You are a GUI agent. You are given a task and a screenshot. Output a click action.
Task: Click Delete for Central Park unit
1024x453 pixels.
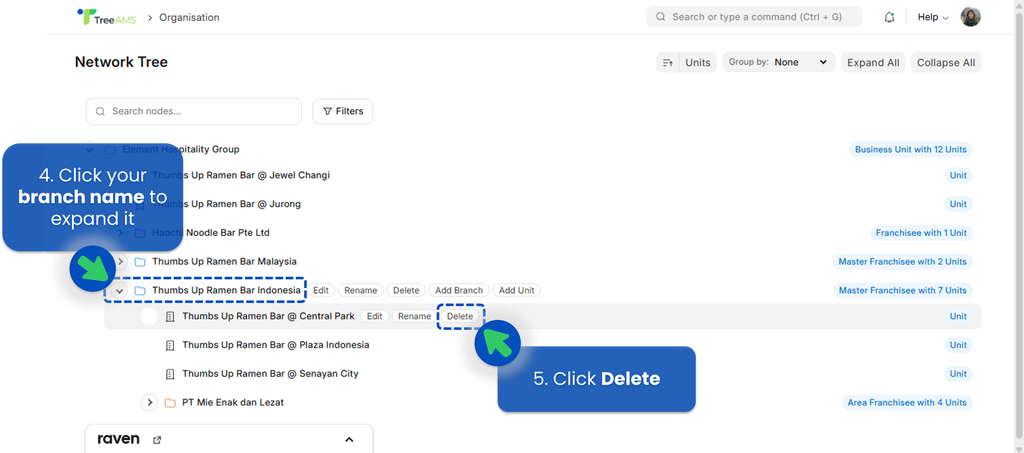pyautogui.click(x=460, y=316)
